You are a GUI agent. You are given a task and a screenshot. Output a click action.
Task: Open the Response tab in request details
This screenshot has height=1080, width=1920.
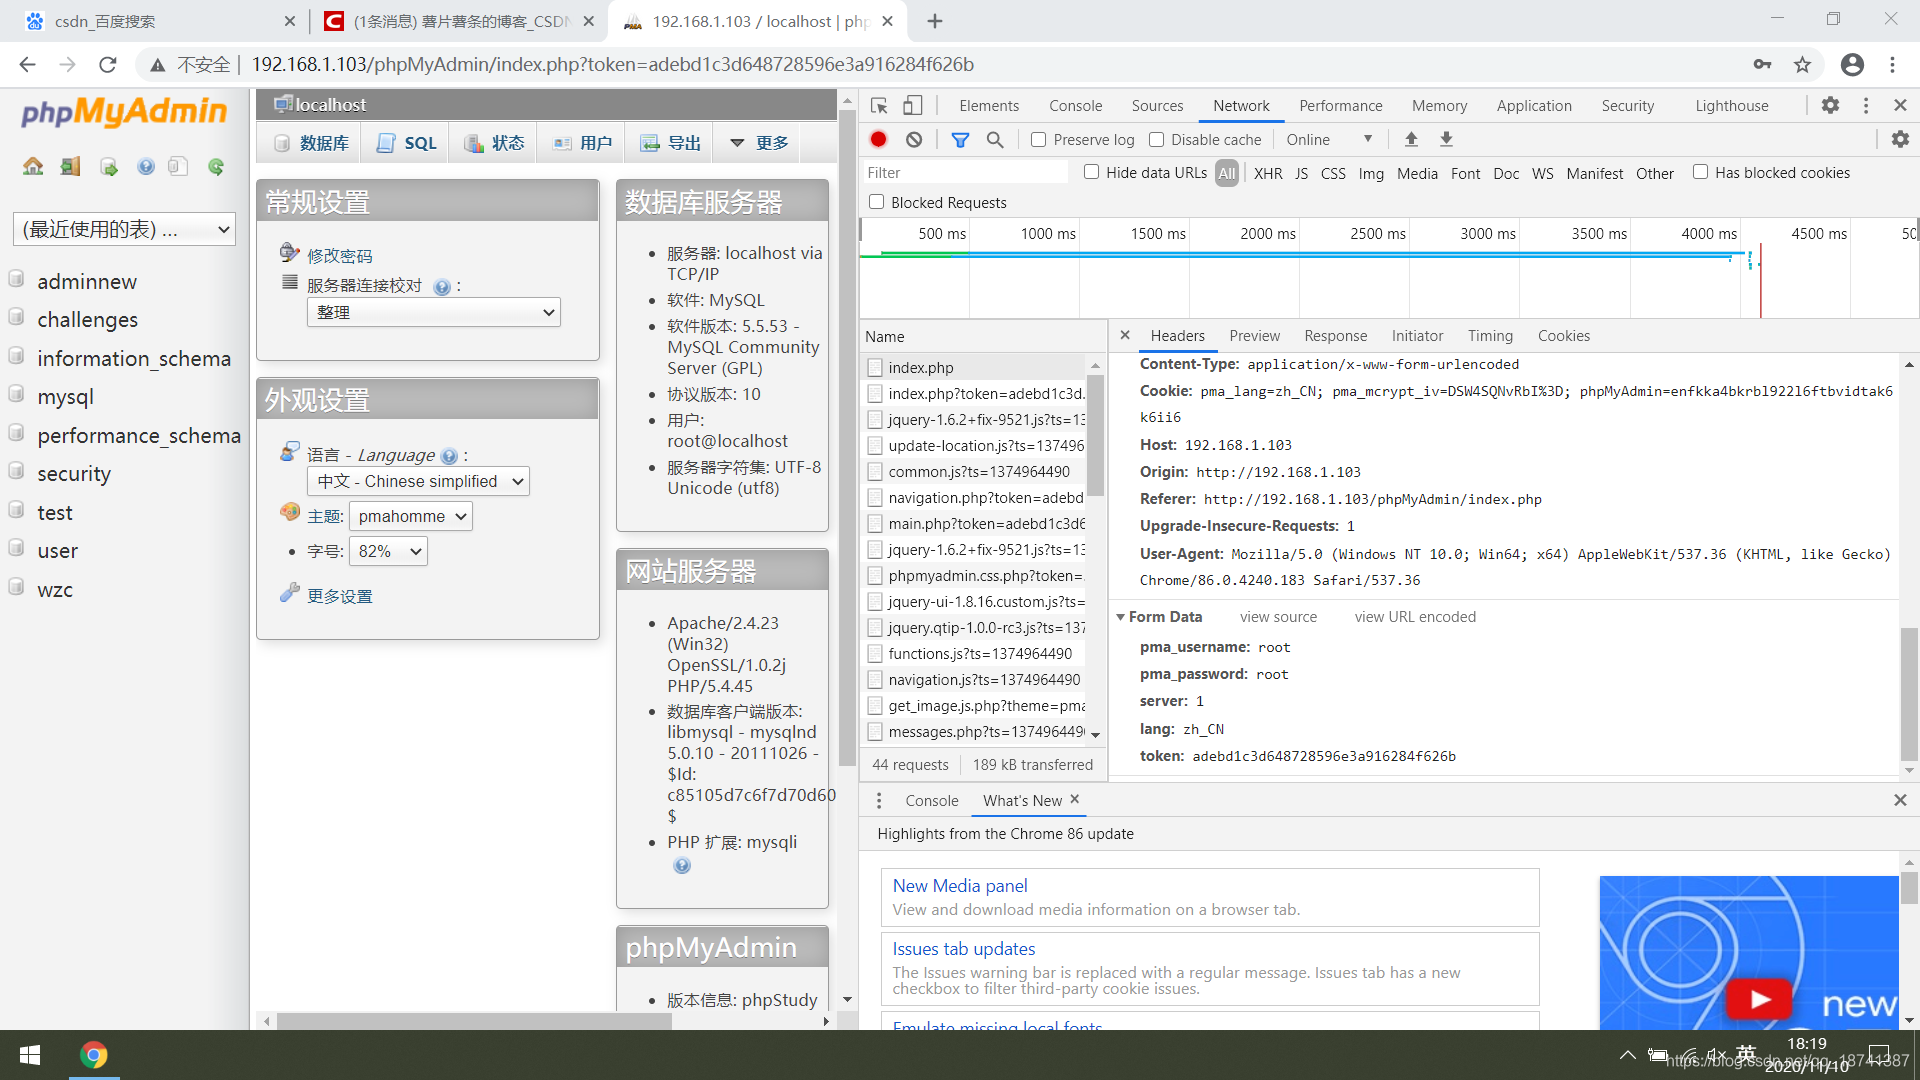click(1335, 336)
